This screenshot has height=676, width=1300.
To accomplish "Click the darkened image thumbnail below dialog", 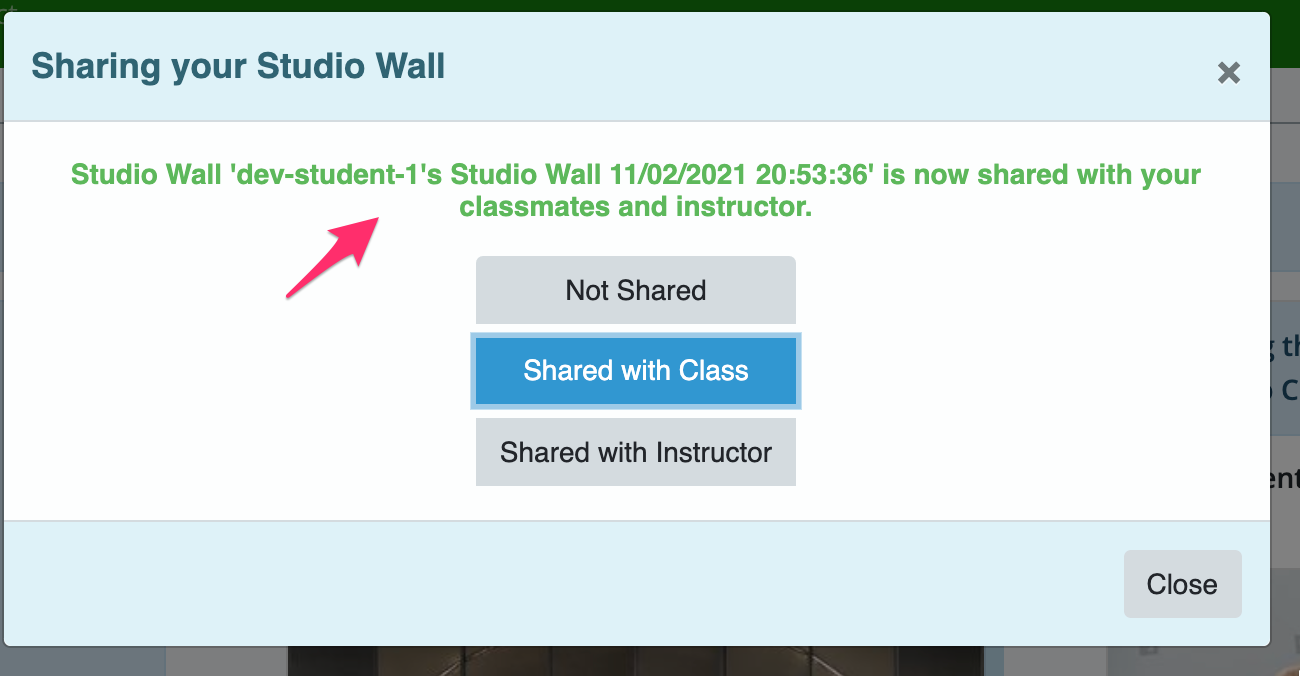I will pyautogui.click(x=645, y=661).
